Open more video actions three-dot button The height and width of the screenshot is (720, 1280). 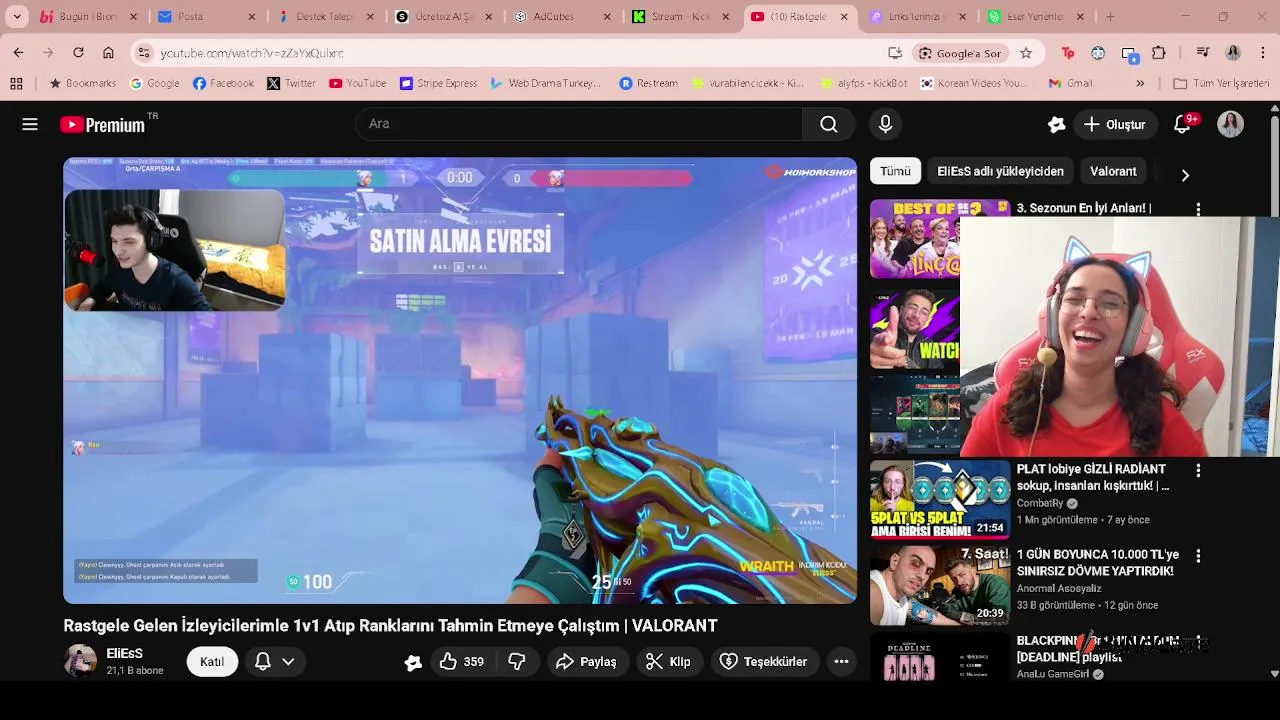(841, 662)
